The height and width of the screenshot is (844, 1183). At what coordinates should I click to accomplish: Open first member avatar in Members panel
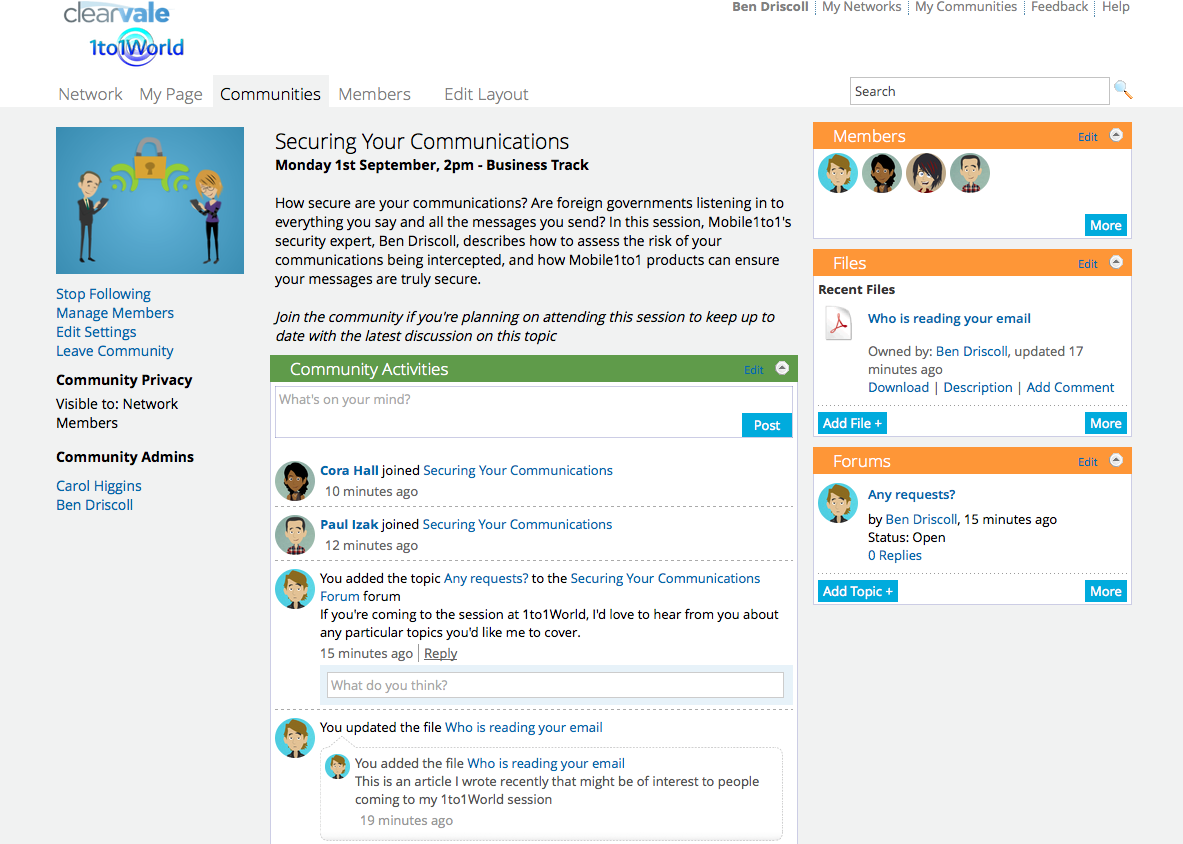click(x=837, y=173)
